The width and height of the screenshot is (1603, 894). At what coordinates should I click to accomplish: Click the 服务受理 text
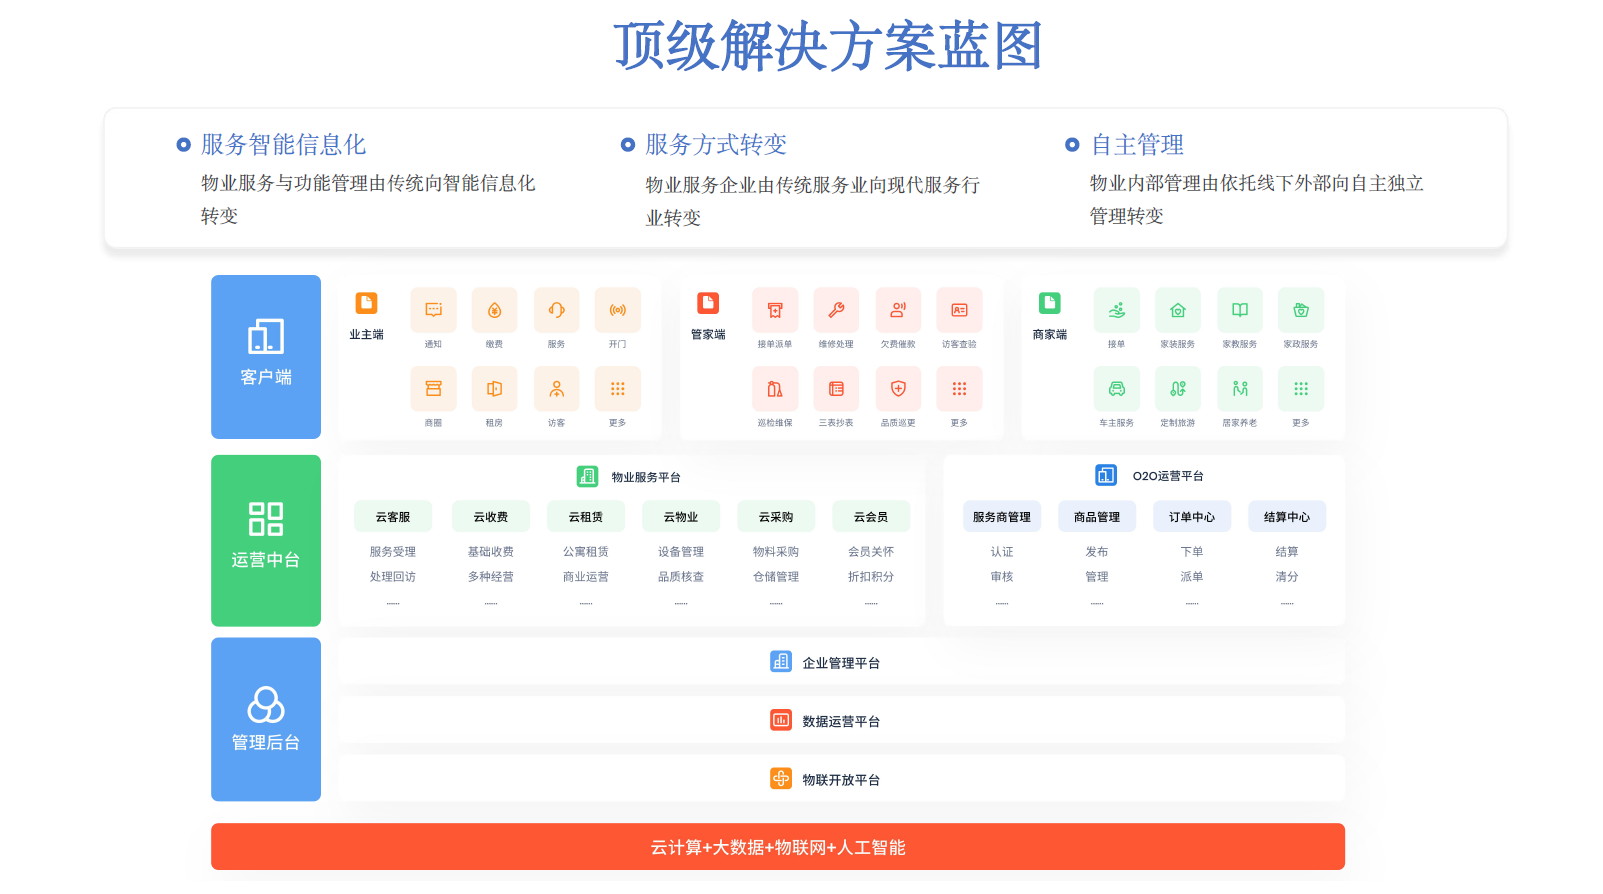pos(393,552)
